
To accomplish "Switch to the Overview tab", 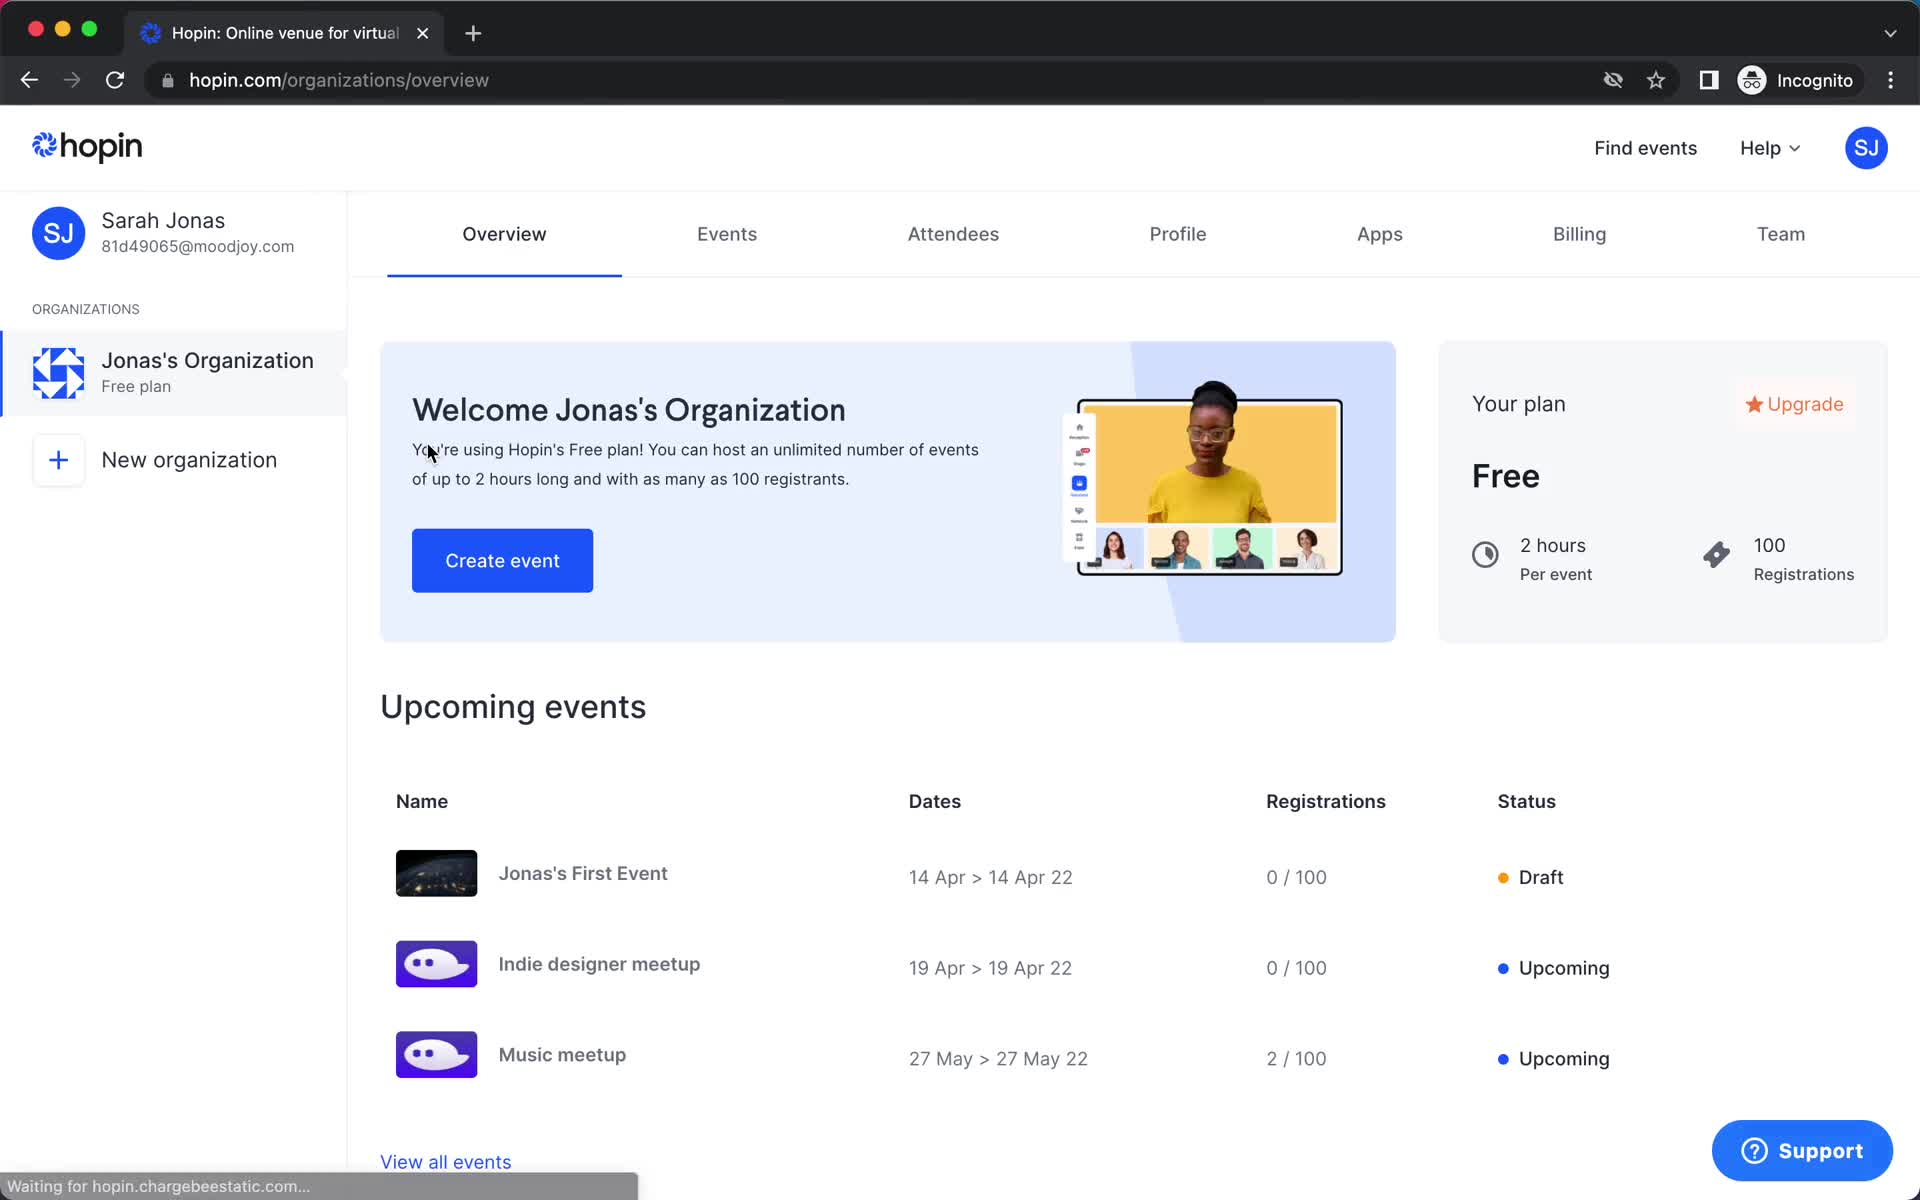I will pos(504,234).
